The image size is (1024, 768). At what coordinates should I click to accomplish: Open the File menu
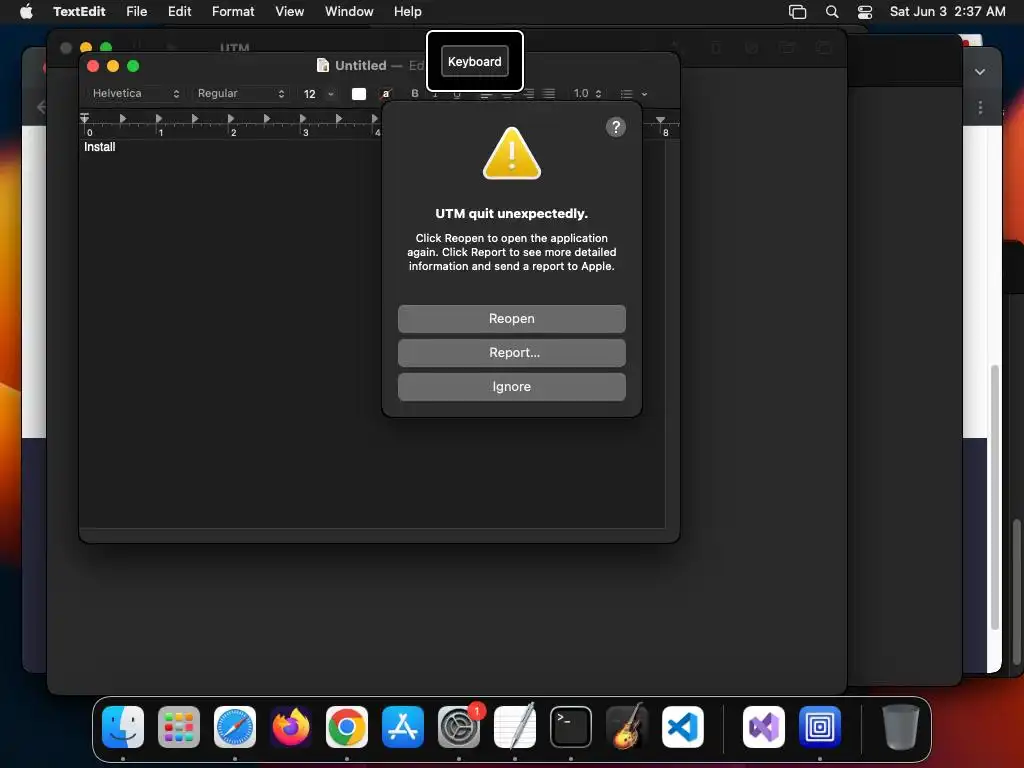(x=136, y=11)
